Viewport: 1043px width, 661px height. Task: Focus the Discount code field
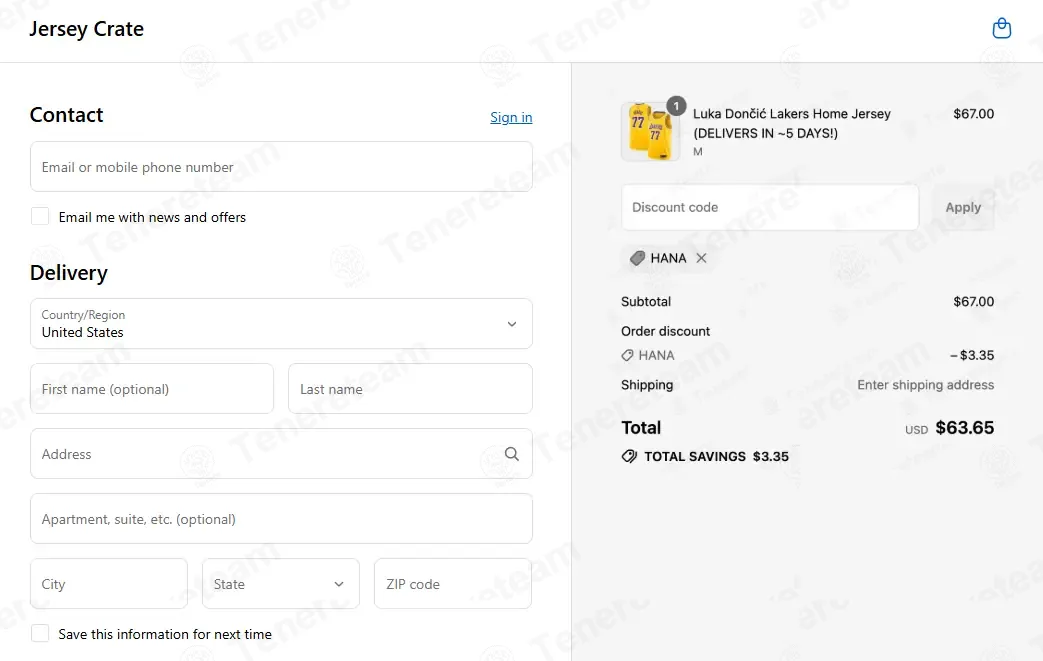[x=770, y=207]
